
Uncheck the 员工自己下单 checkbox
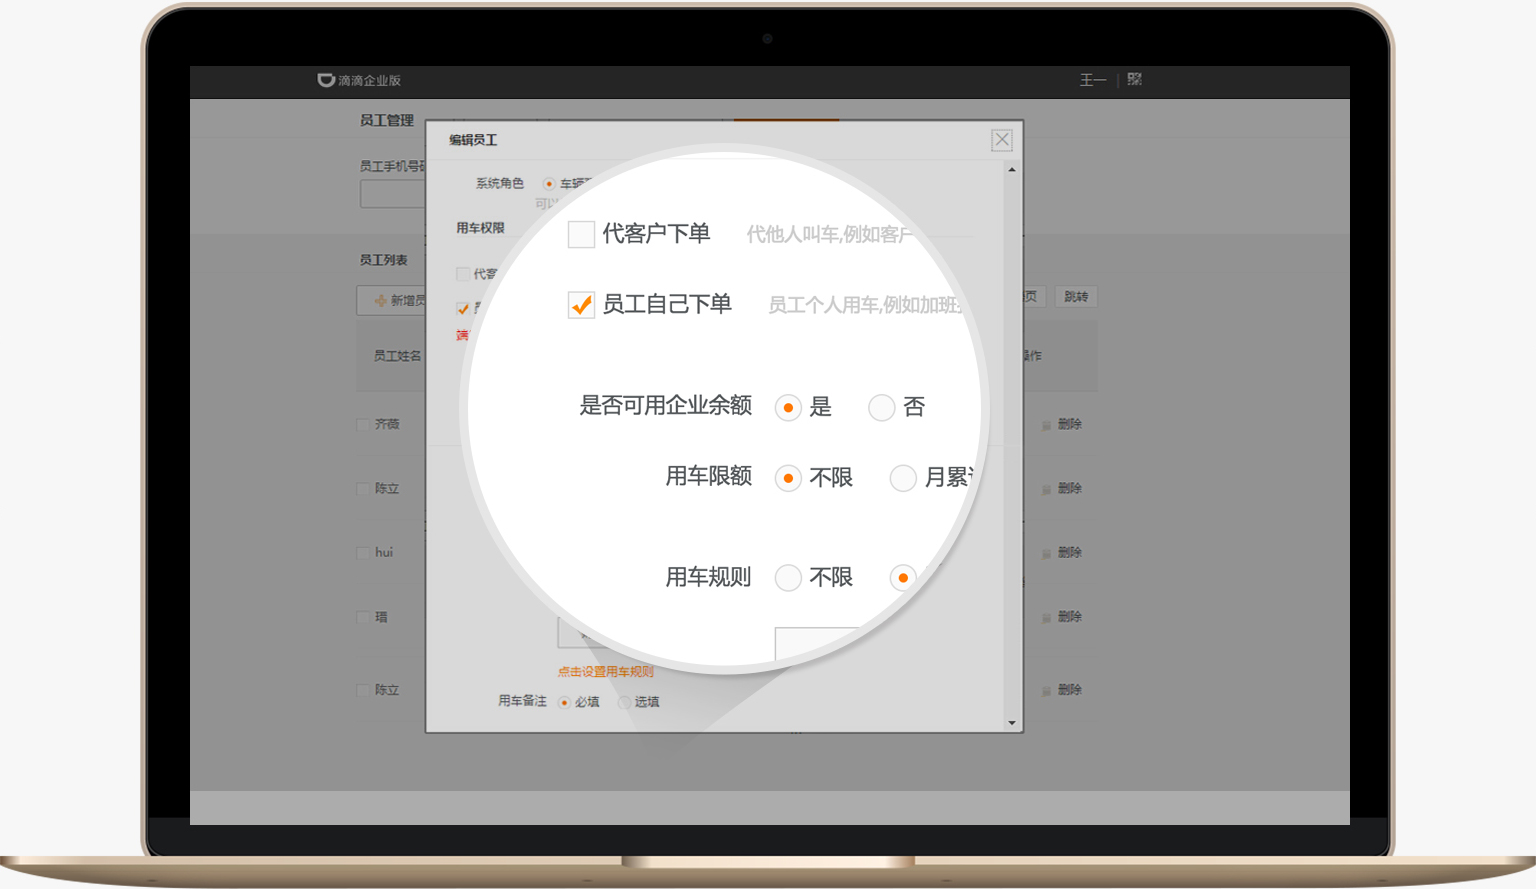coord(582,305)
